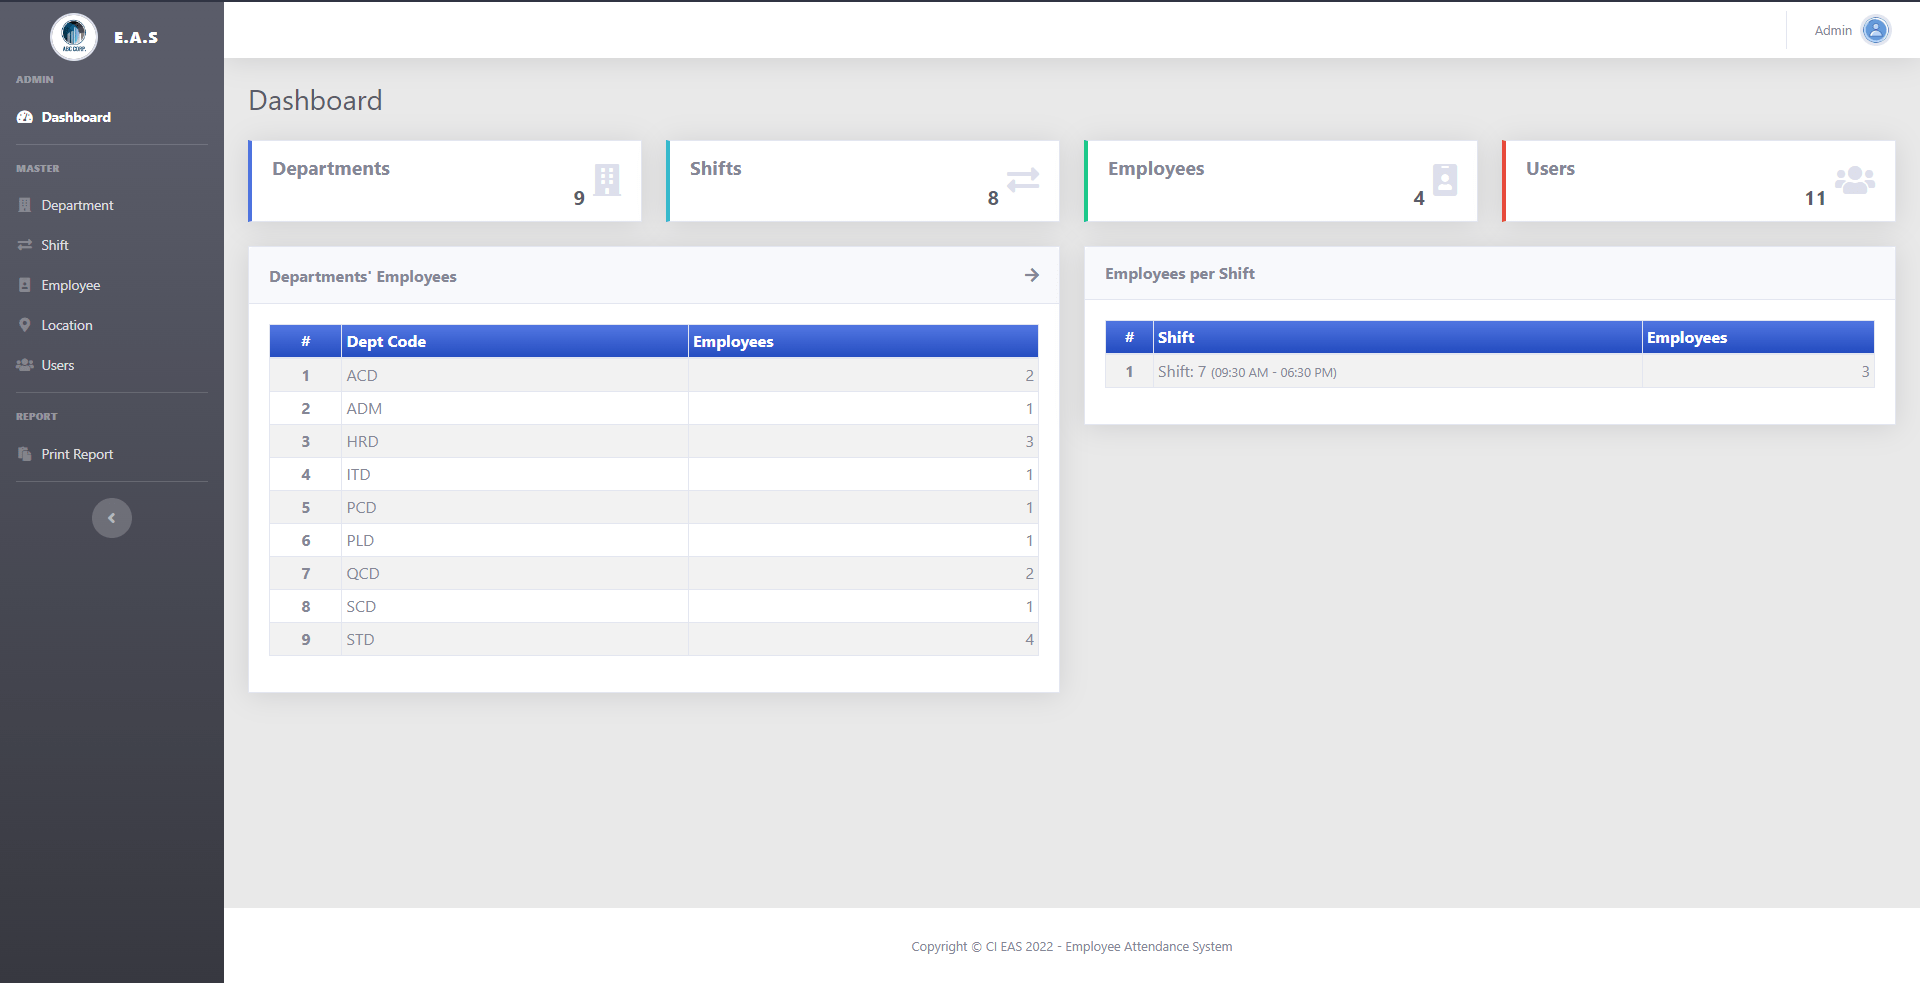Click the E.A.S company logo

click(x=75, y=36)
